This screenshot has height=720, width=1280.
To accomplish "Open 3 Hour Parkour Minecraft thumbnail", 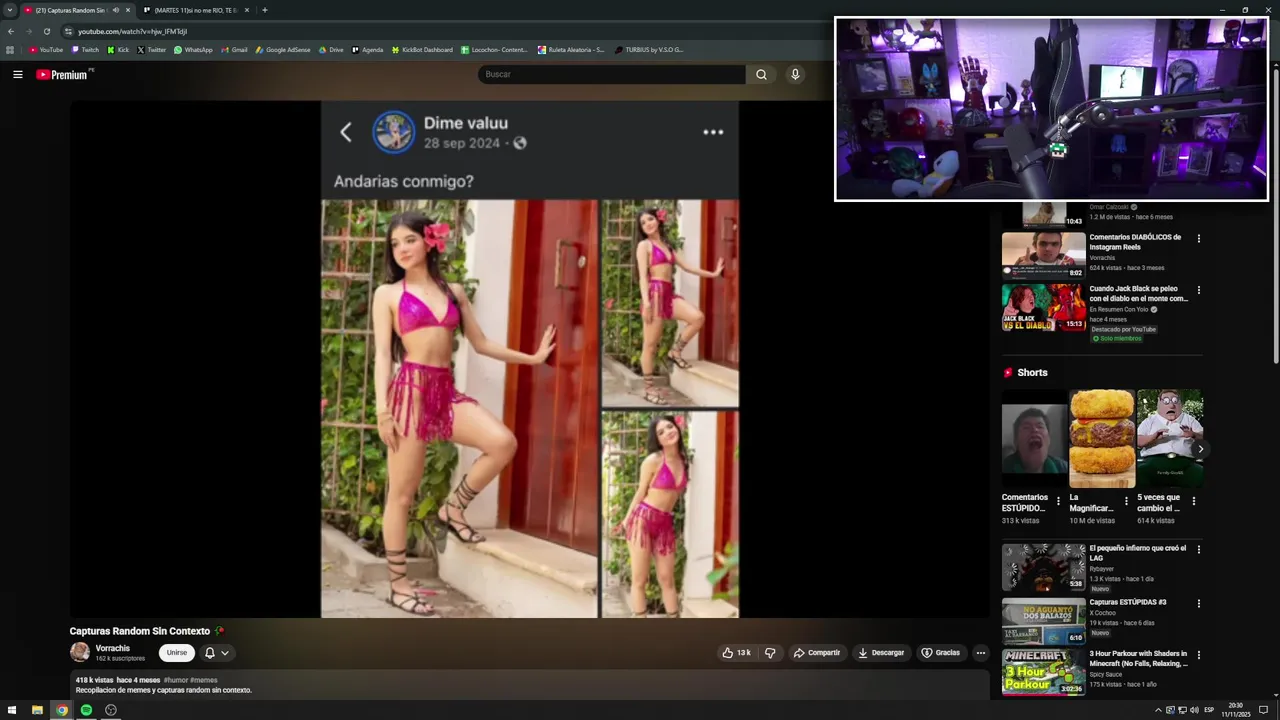I will [1043, 673].
